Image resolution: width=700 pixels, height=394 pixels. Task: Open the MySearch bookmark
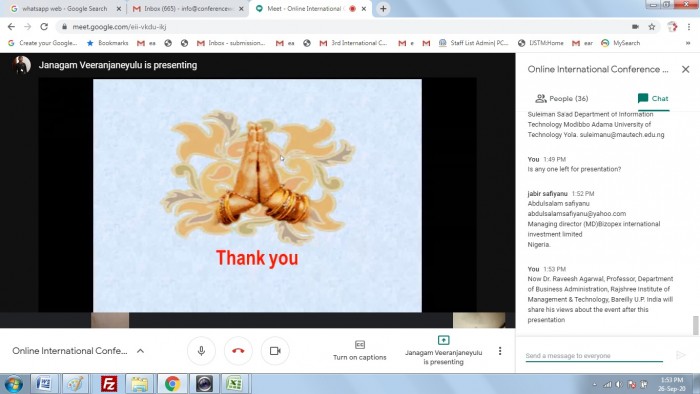point(621,43)
